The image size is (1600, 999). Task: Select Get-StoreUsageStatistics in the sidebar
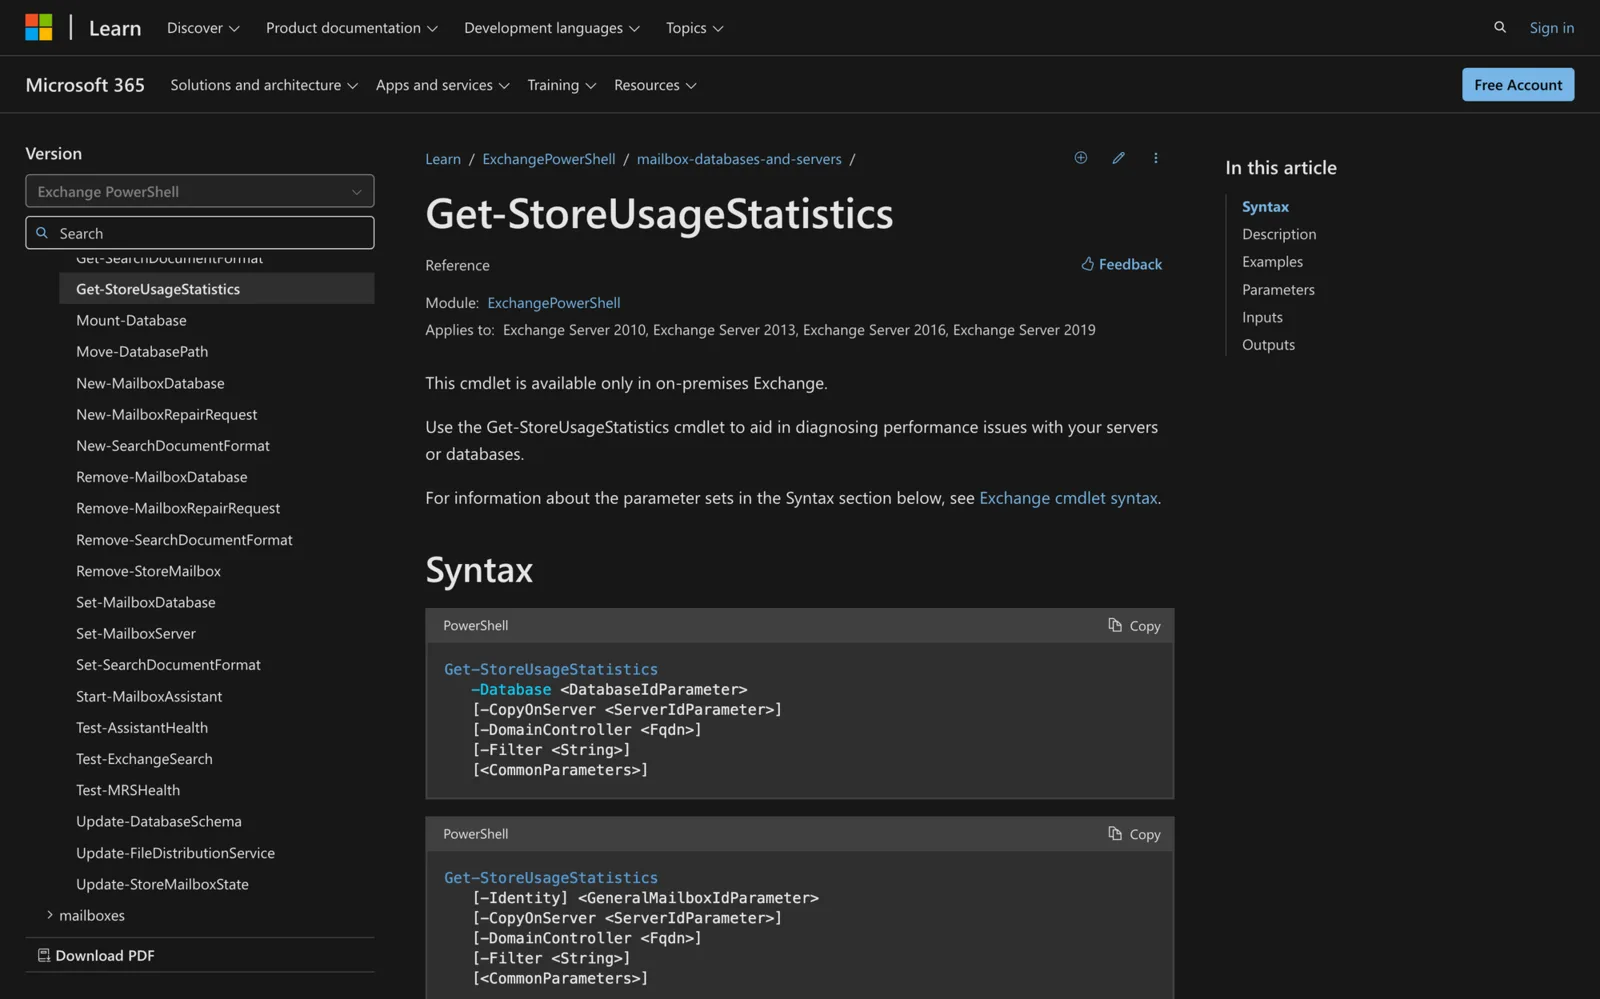pyautogui.click(x=217, y=289)
